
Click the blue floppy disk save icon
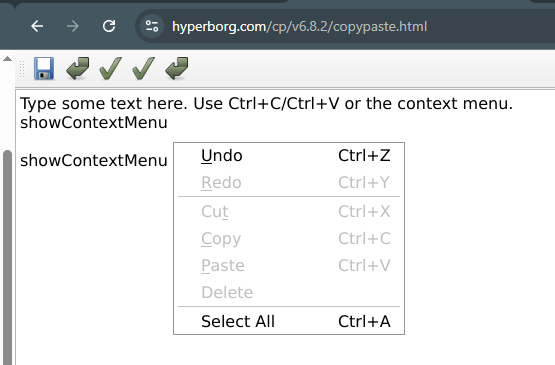tap(44, 68)
